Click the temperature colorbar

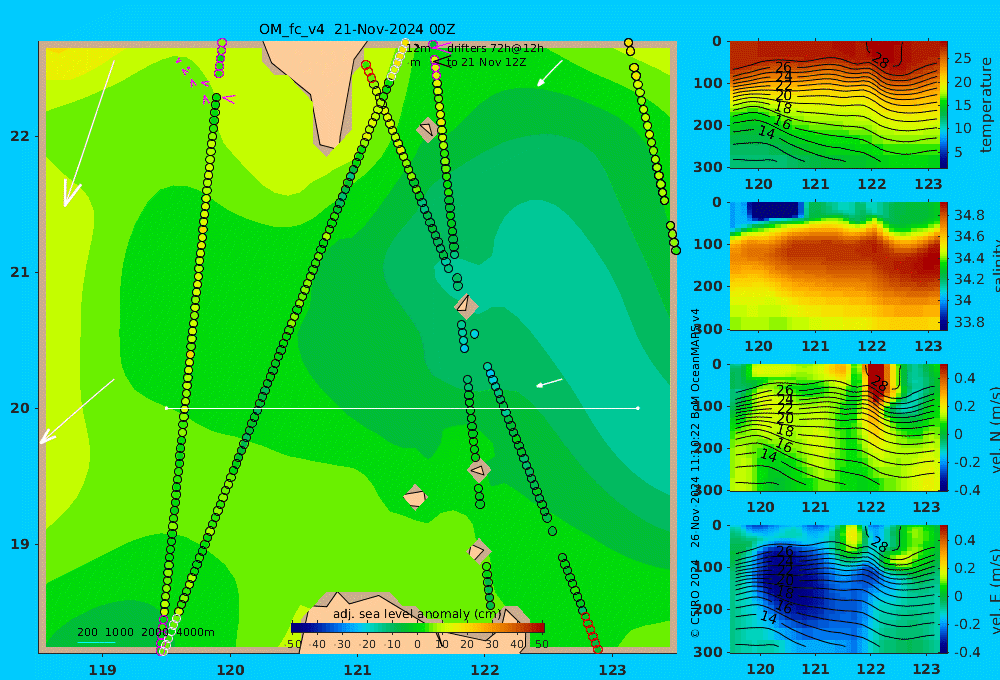(x=944, y=105)
